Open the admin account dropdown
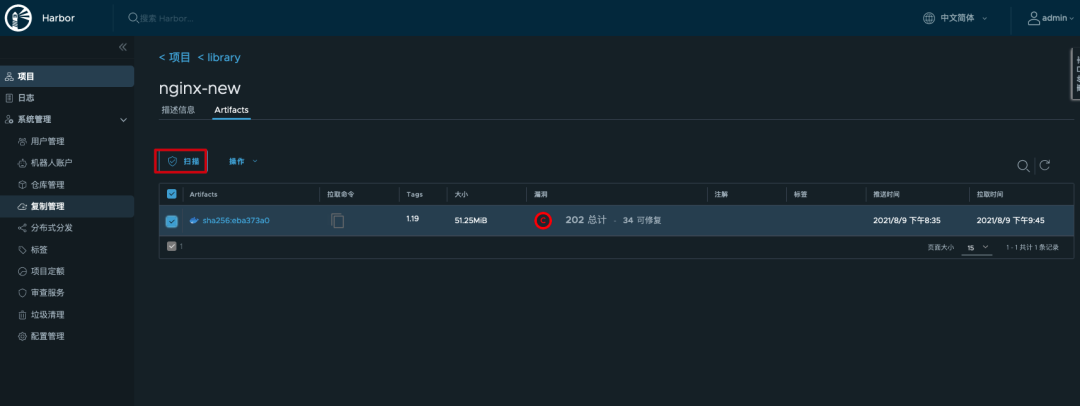This screenshot has height=406, width=1080. pyautogui.click(x=1057, y=18)
